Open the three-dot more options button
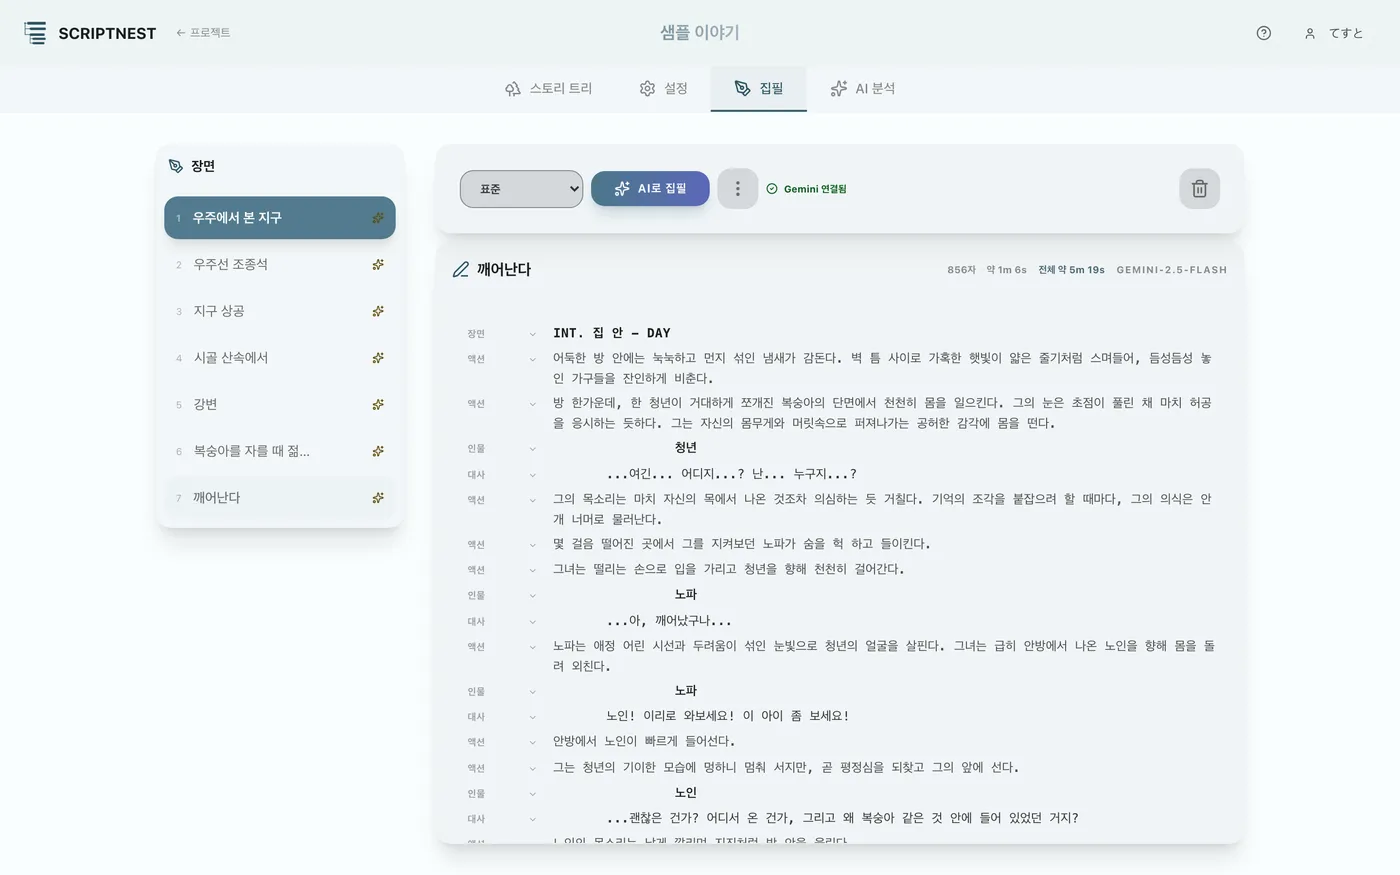This screenshot has height=875, width=1400. pyautogui.click(x=738, y=189)
